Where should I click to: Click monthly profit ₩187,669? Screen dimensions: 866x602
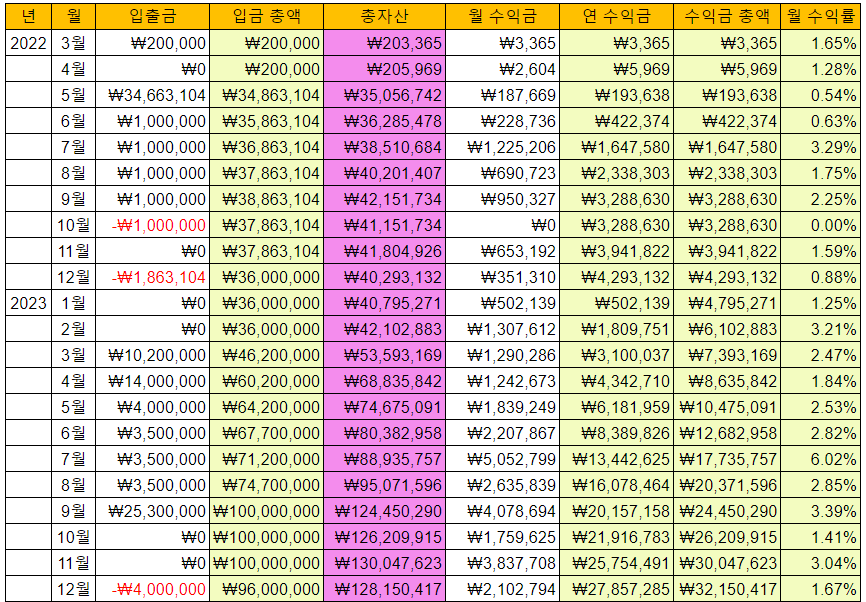(503, 95)
